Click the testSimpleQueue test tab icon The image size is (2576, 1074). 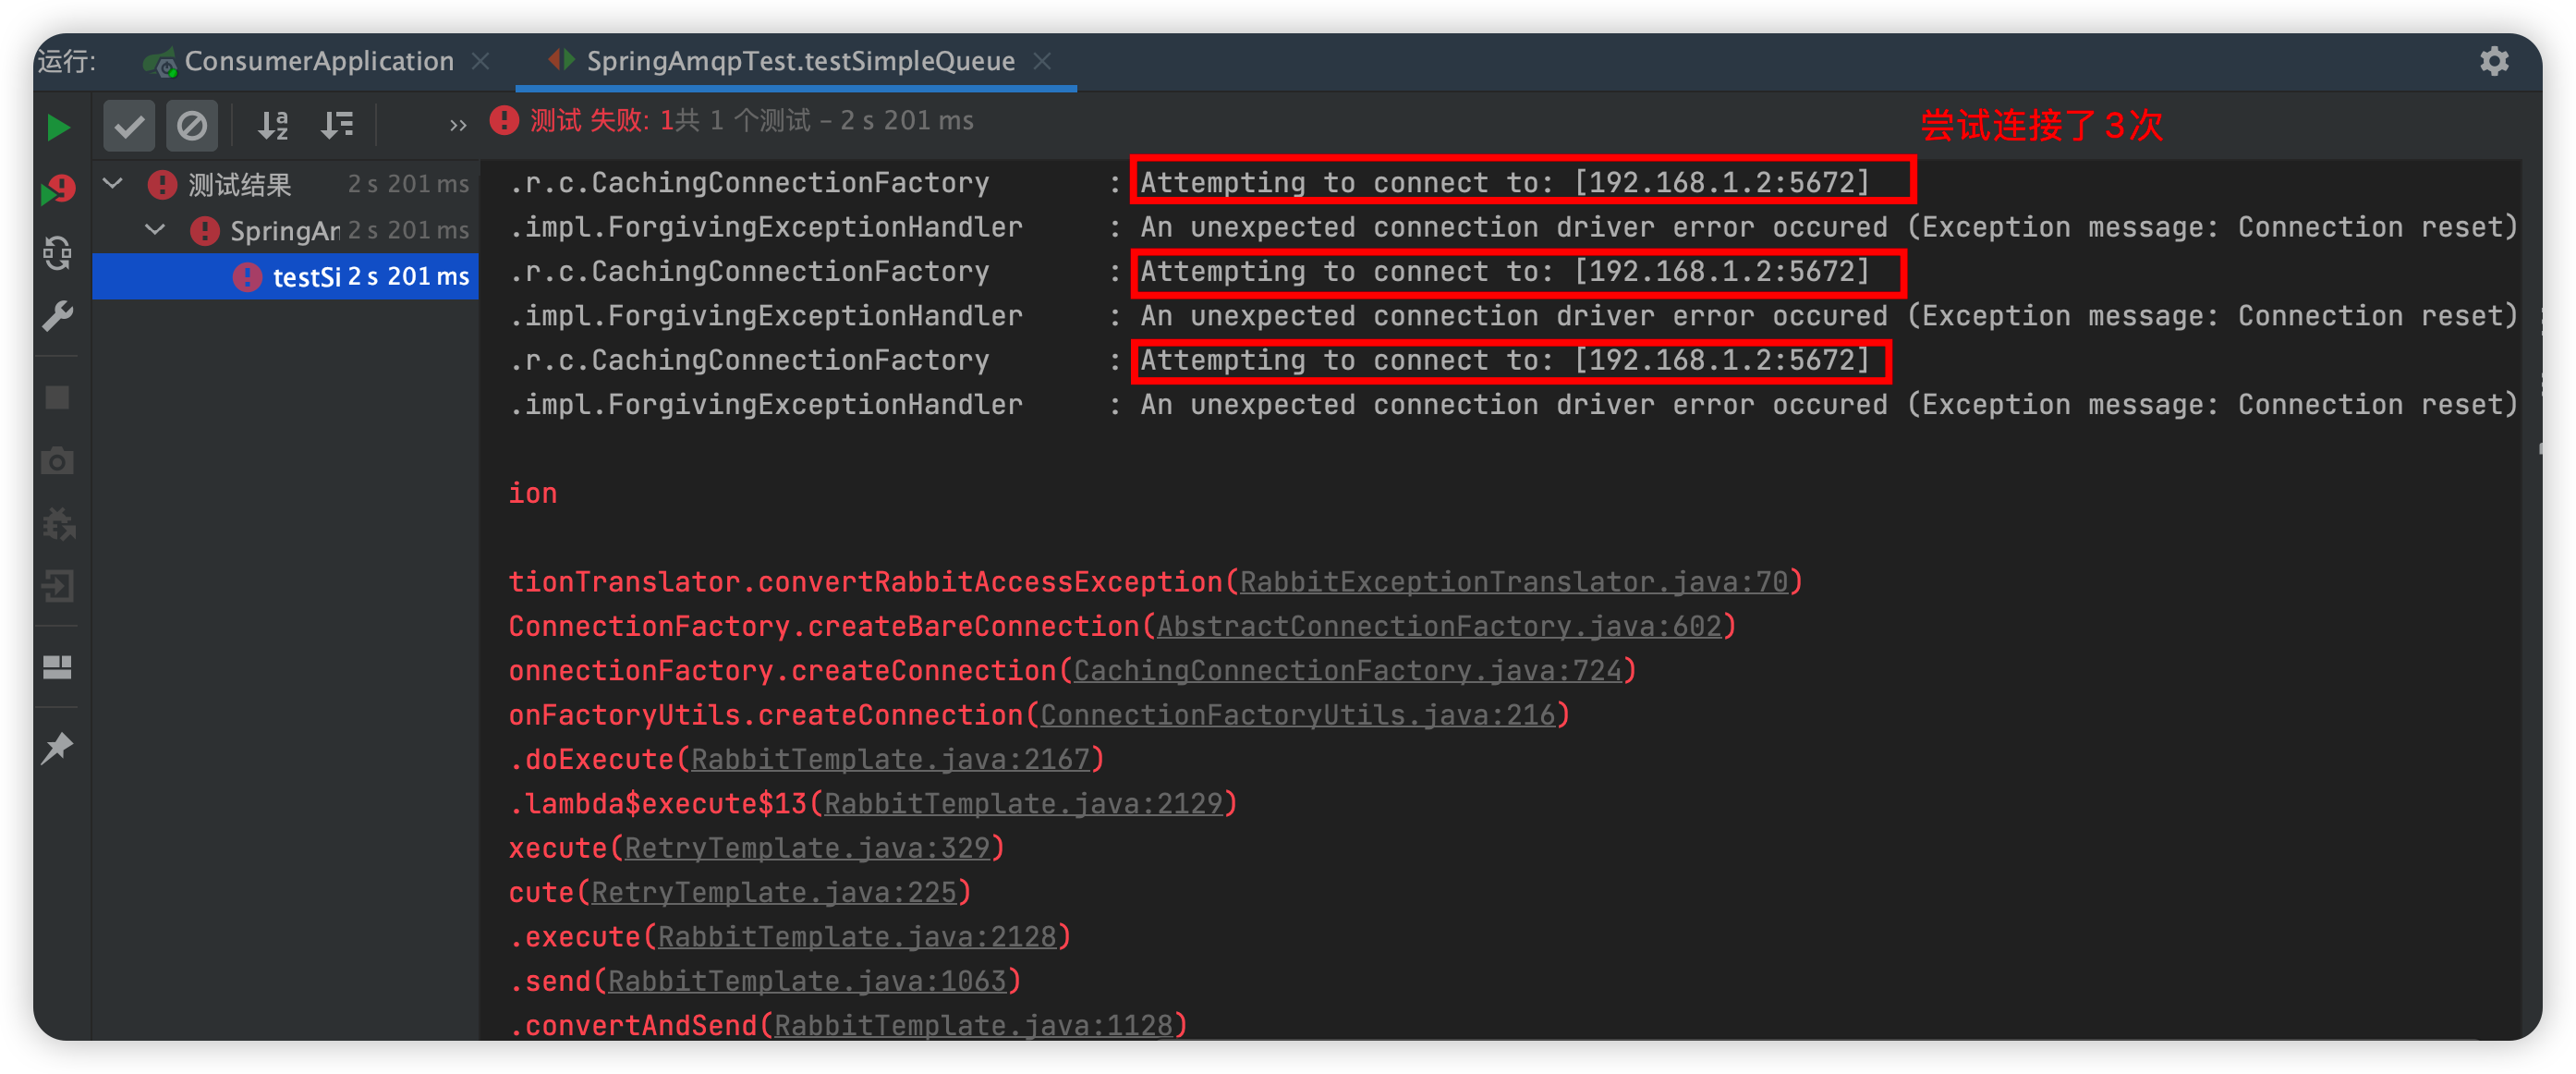click(561, 60)
